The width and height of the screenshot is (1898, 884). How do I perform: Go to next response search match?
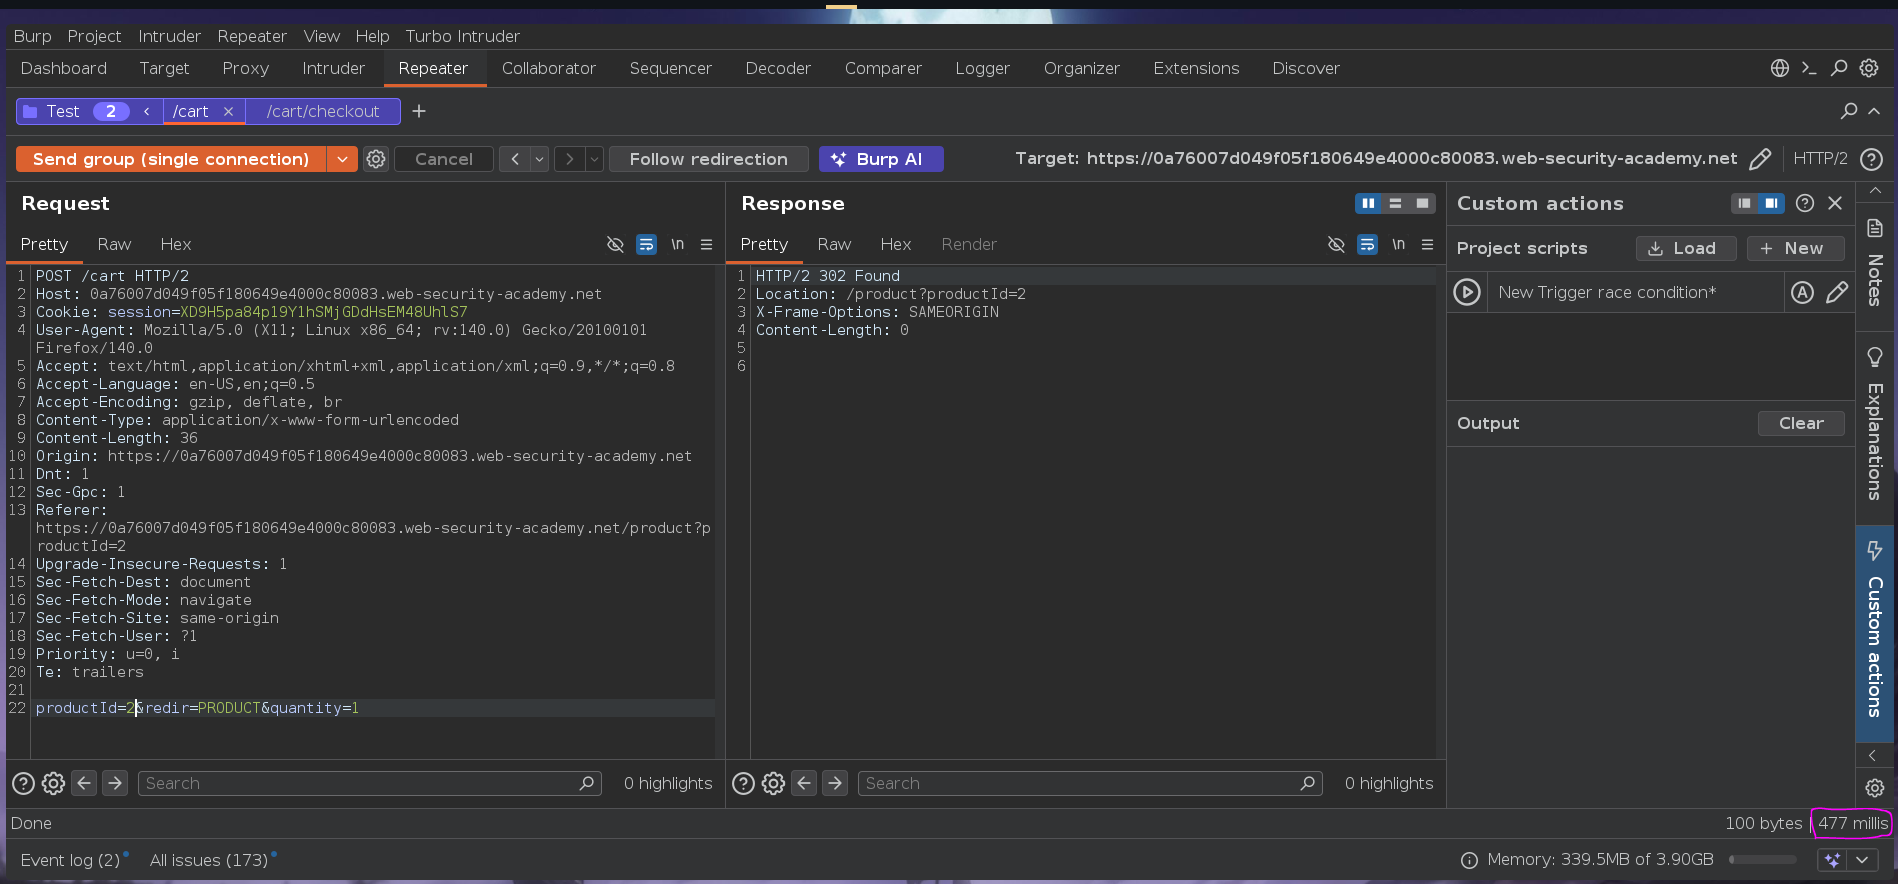coord(835,783)
